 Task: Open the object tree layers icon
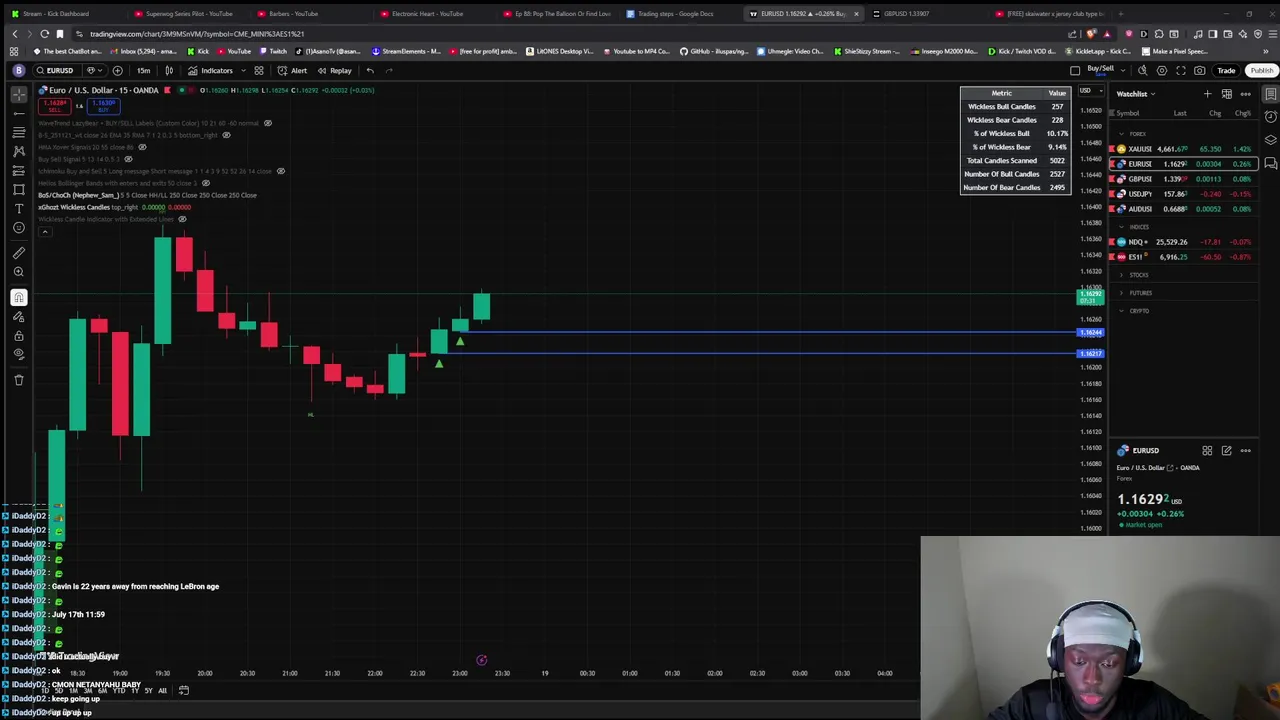click(x=1270, y=140)
